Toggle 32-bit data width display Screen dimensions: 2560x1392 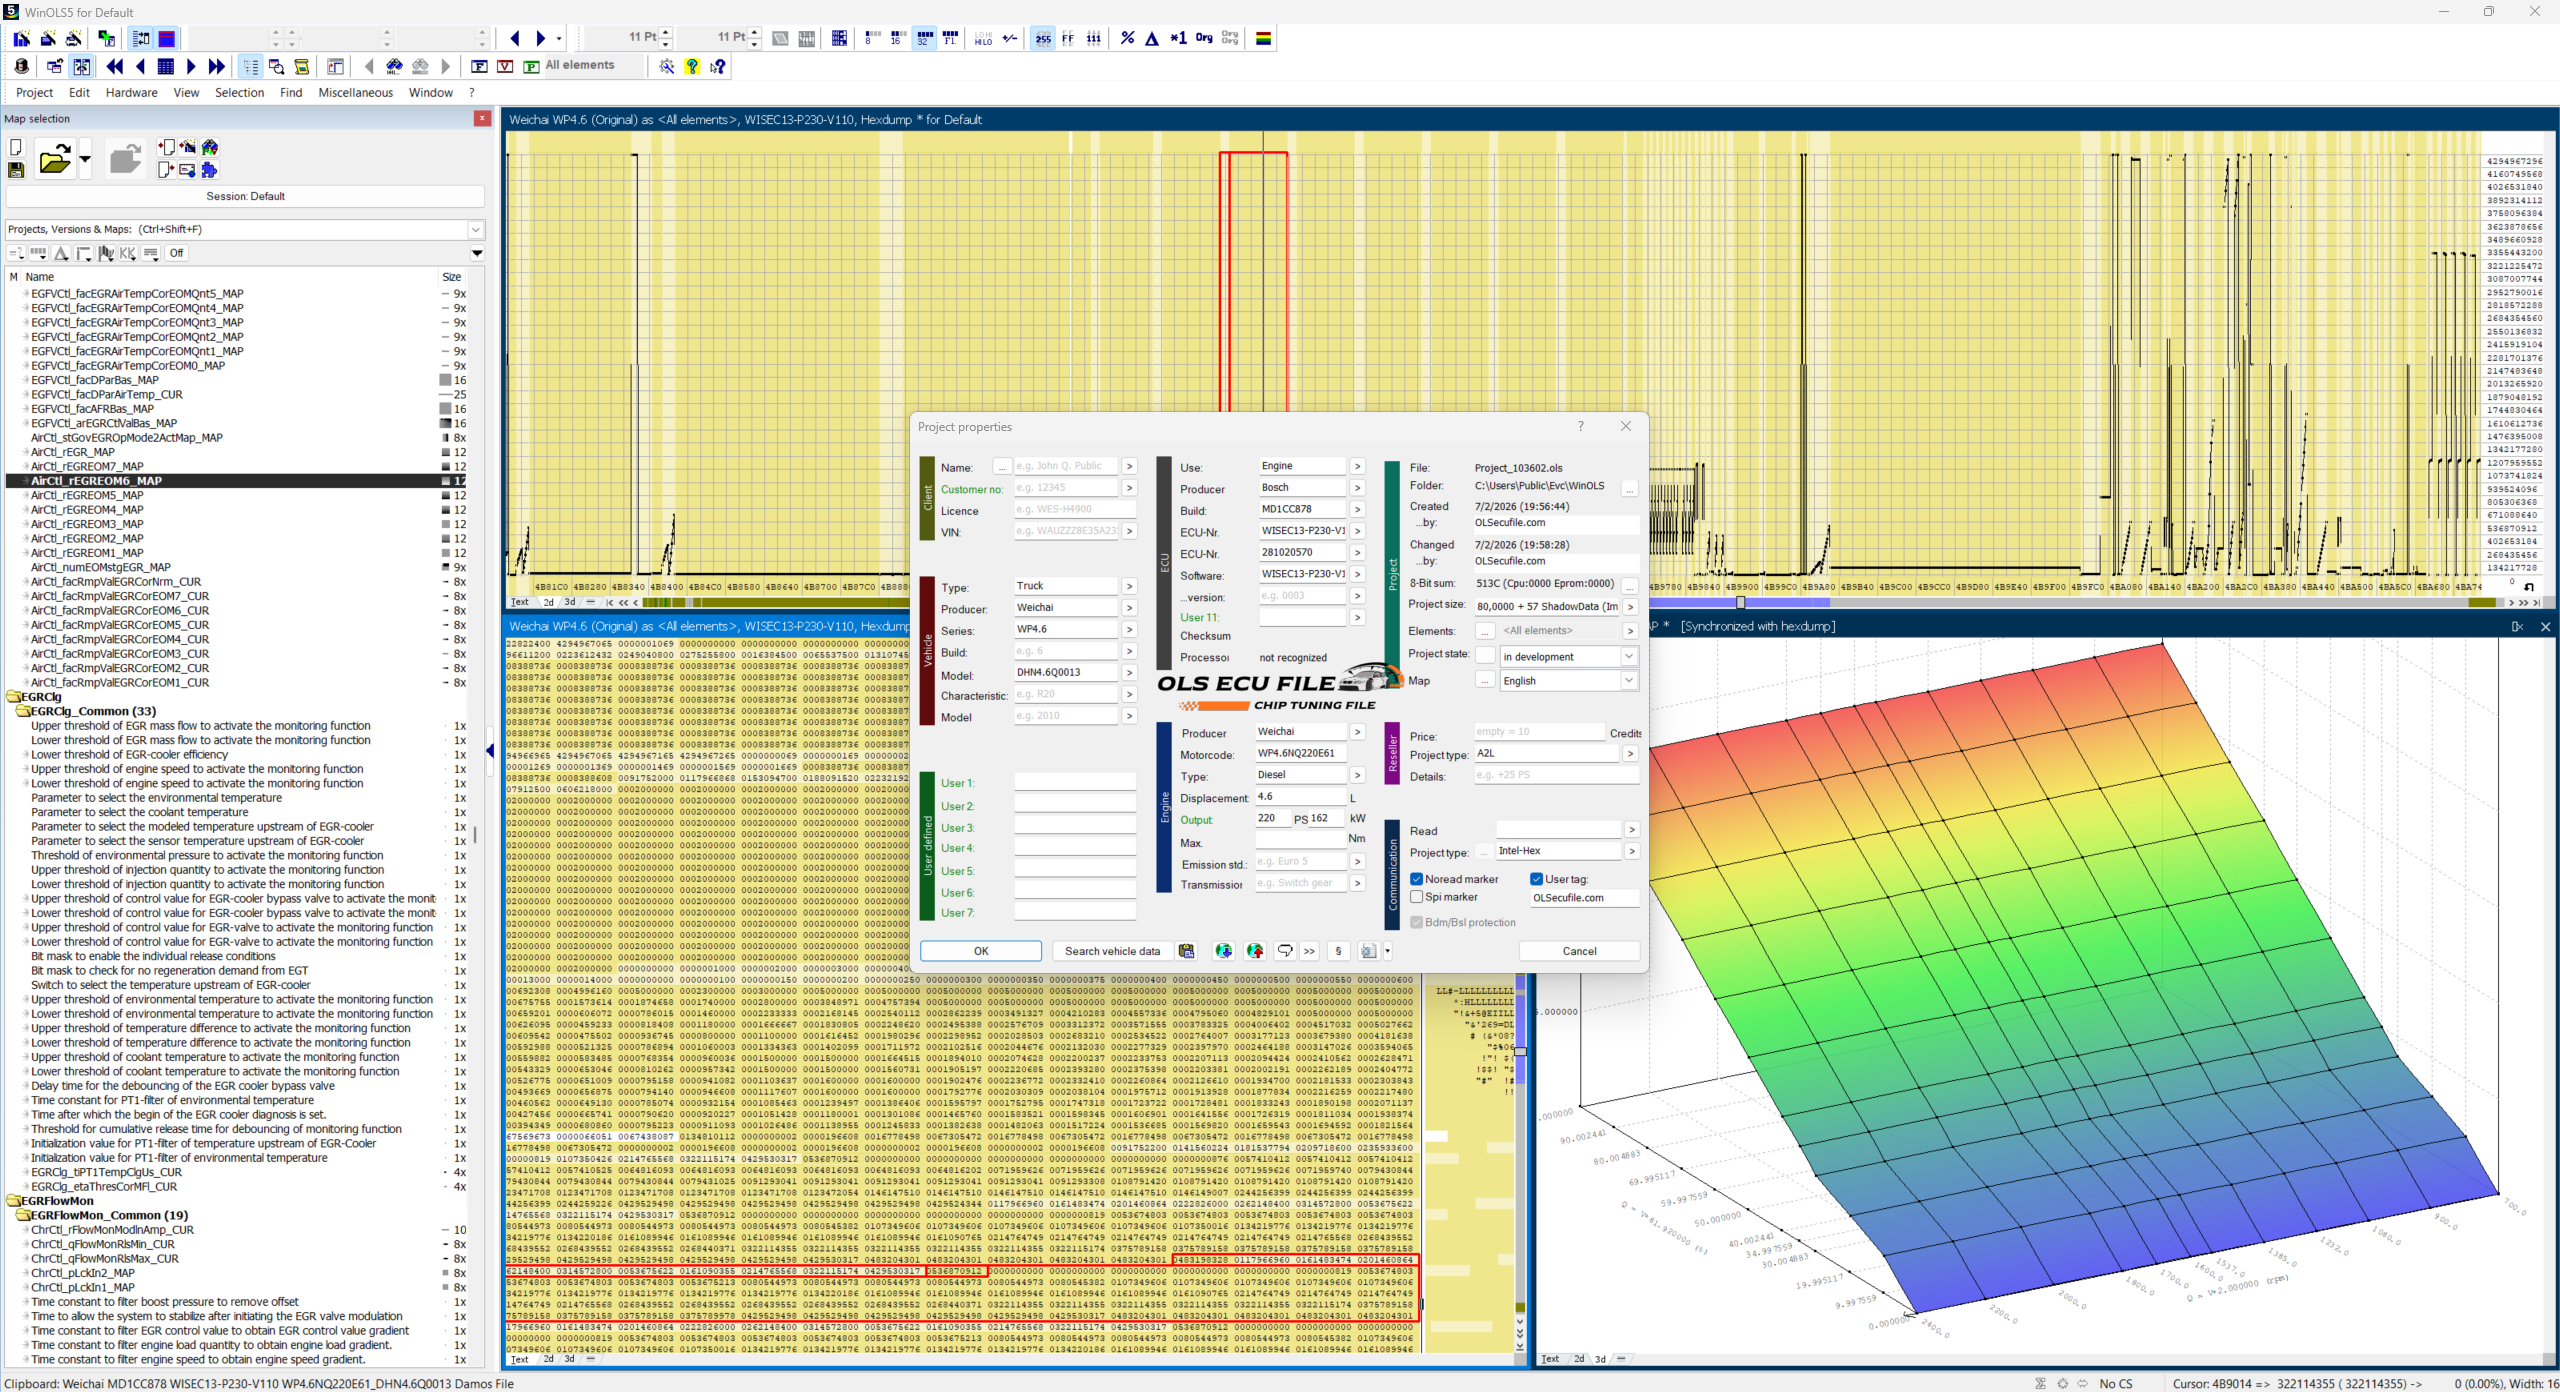(924, 38)
